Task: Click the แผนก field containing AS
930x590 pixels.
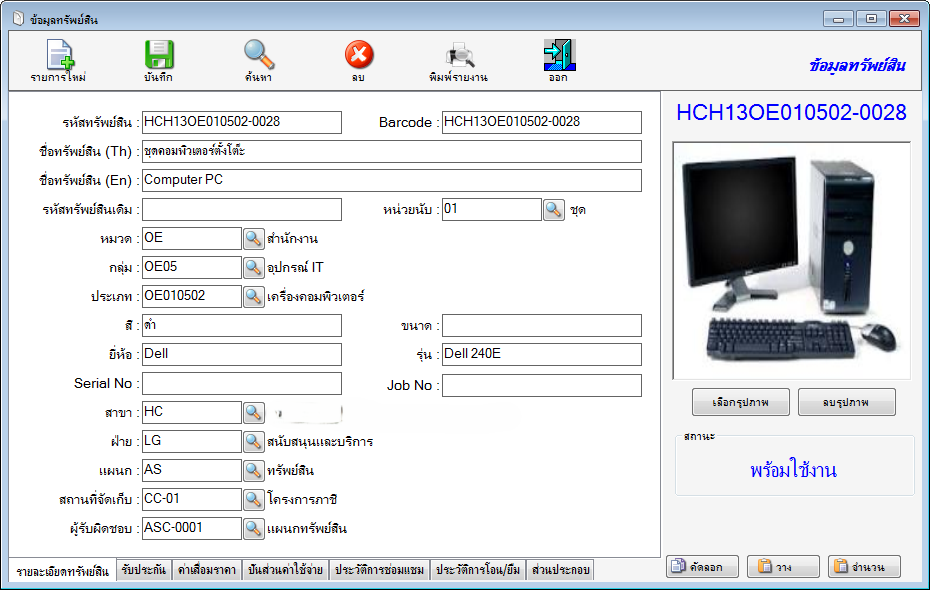Action: point(192,470)
